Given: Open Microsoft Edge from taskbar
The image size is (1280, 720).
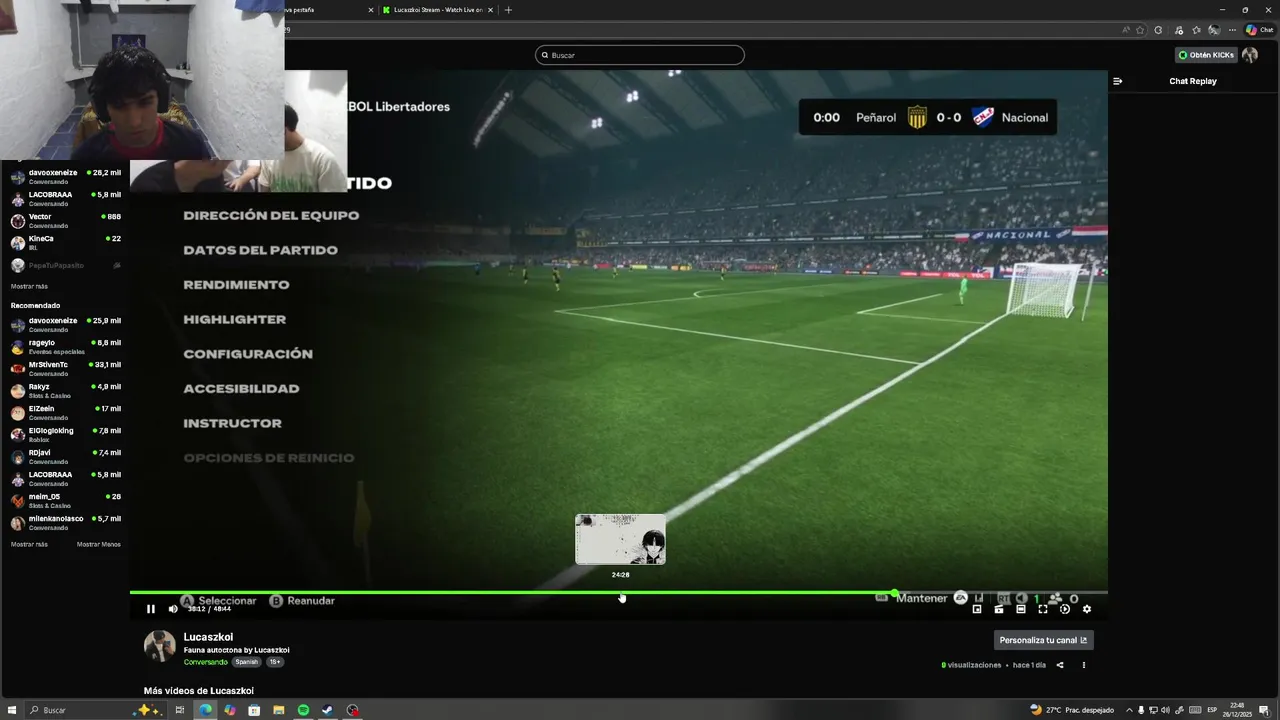Looking at the screenshot, I should pyautogui.click(x=205, y=710).
